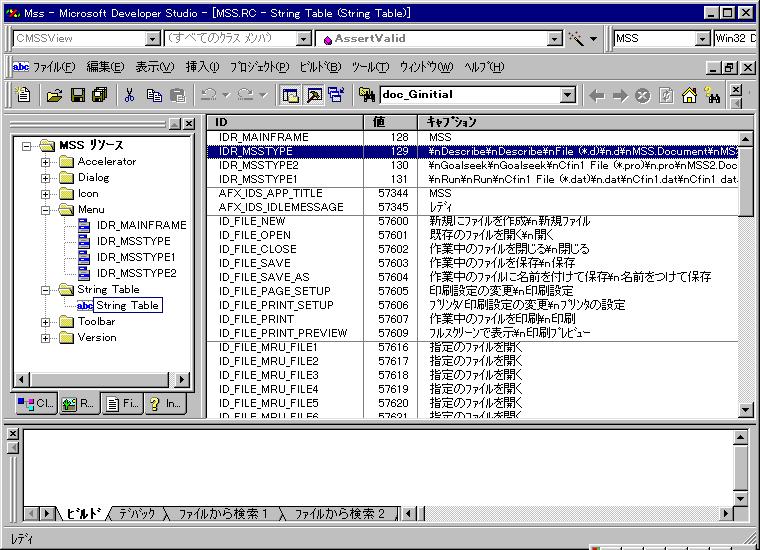Switch to the デバッグ output tab
Image resolution: width=760 pixels, height=550 pixels.
(137, 514)
